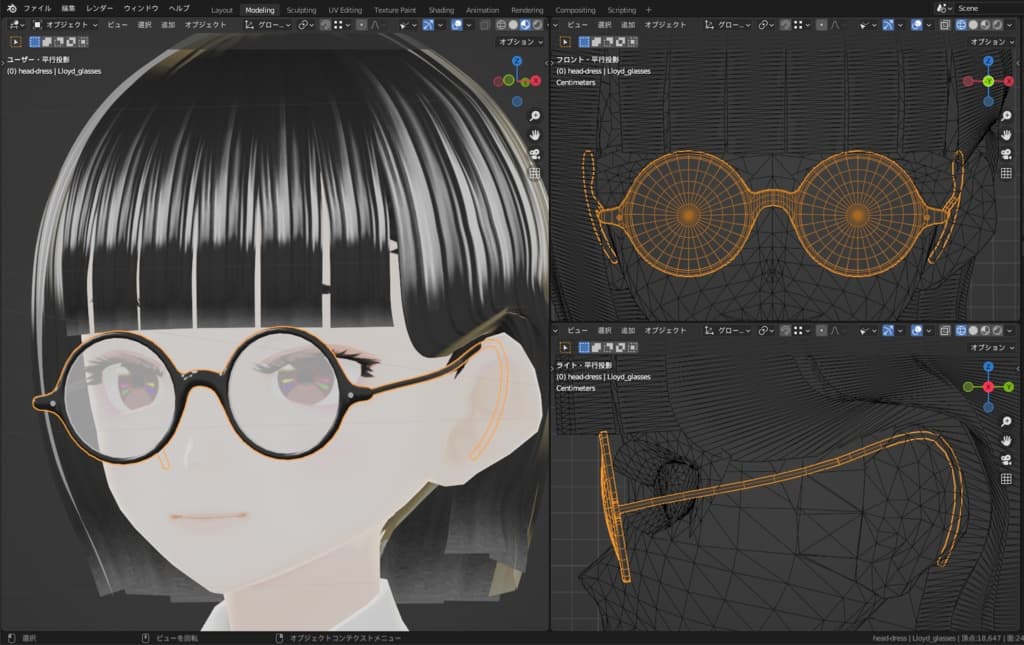Toggle X-ray mode in the front viewport header
Viewport: 1024px width, 645px height.
944,24
